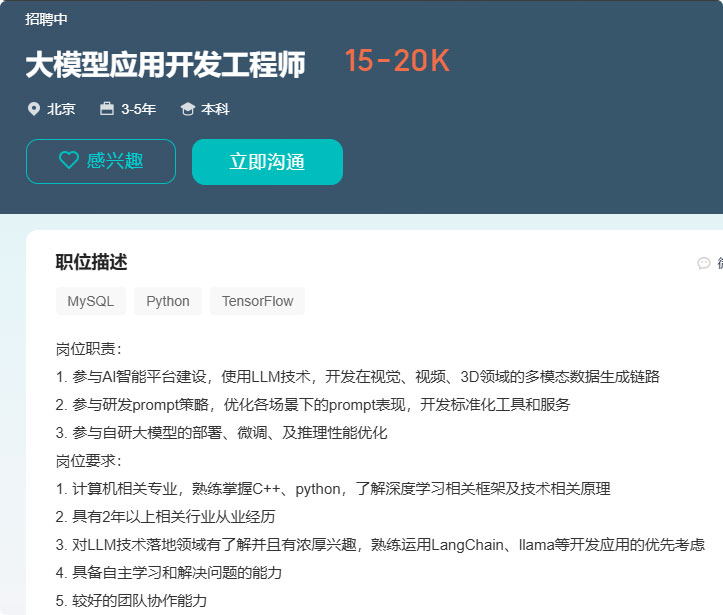Click the line mentioning LangChain、llama
The width and height of the screenshot is (723, 615).
[x=380, y=545]
